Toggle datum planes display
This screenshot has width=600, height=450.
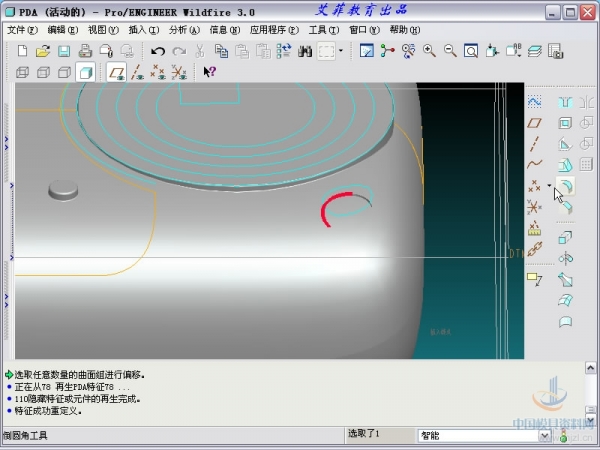tap(116, 72)
